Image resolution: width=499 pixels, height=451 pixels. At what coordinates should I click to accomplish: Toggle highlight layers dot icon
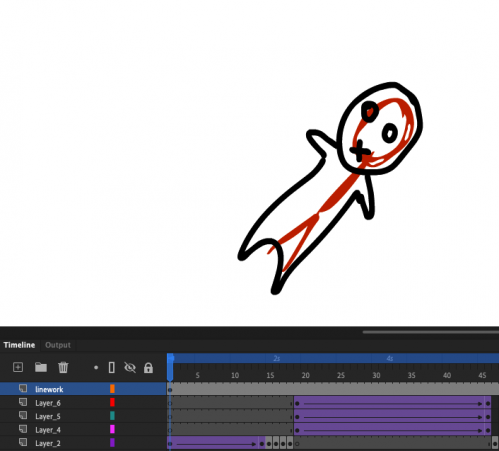(96, 368)
